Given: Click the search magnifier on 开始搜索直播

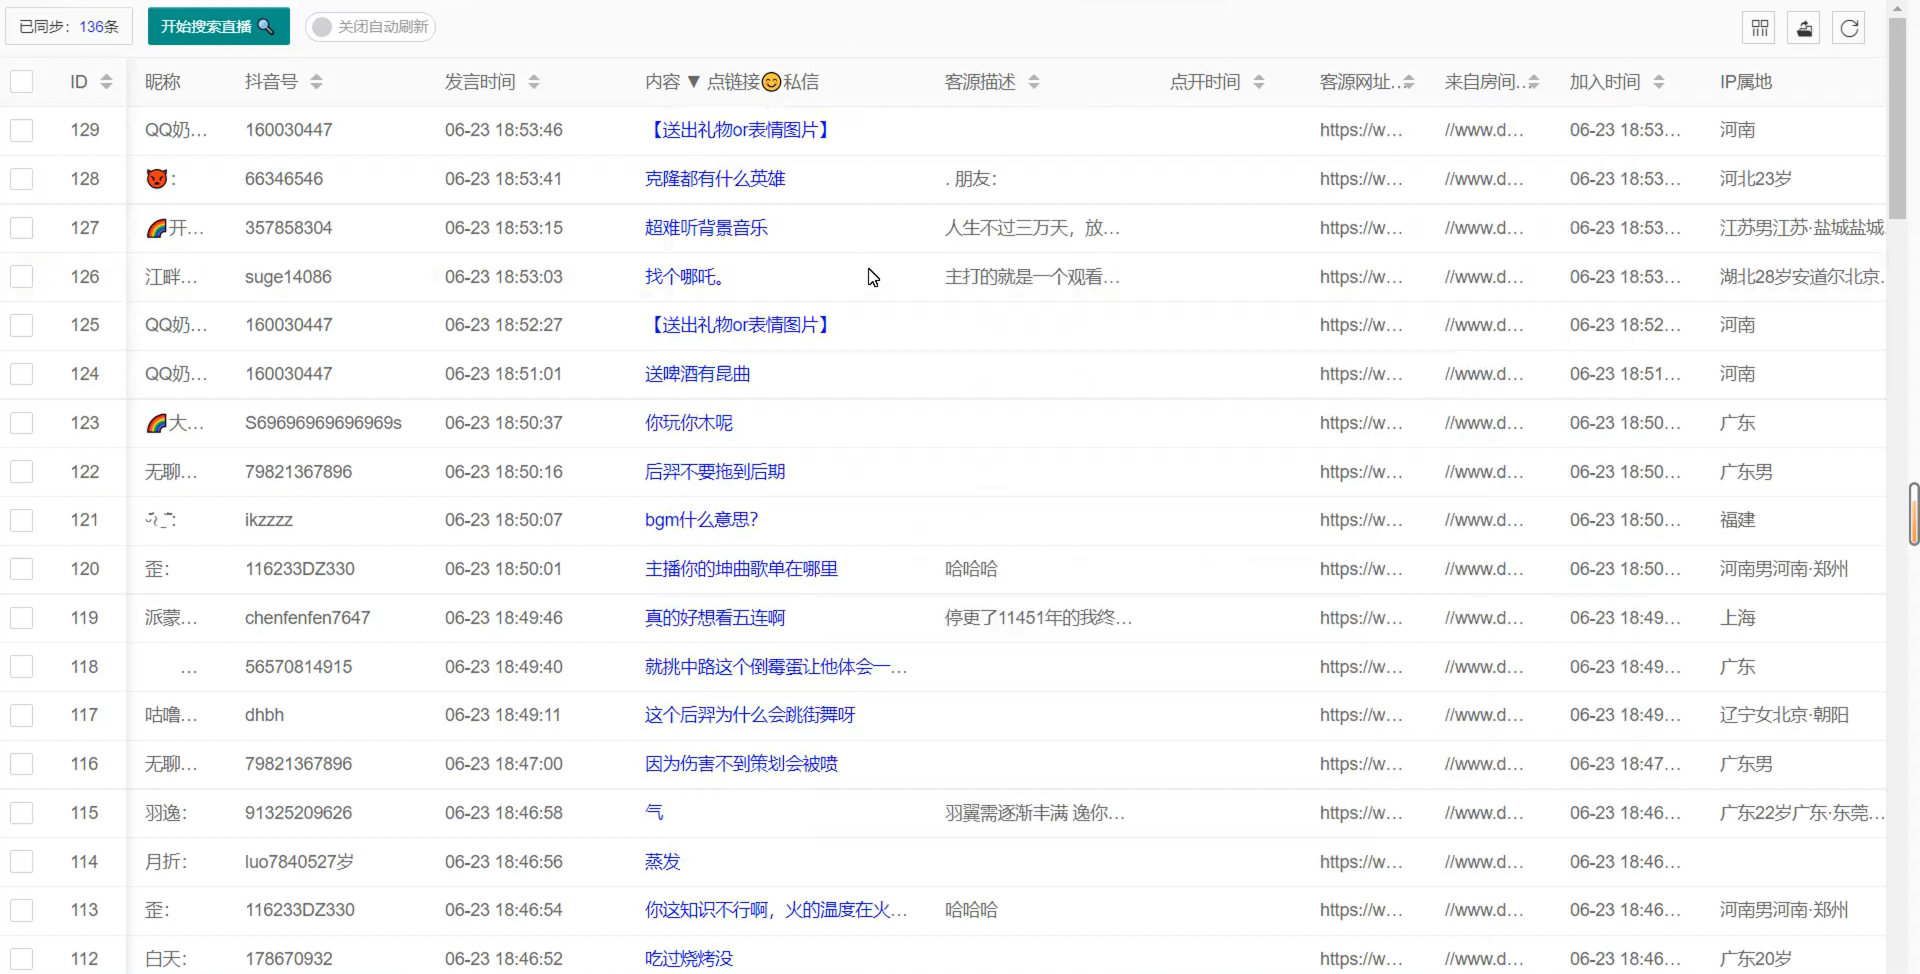Looking at the screenshot, I should pyautogui.click(x=266, y=27).
